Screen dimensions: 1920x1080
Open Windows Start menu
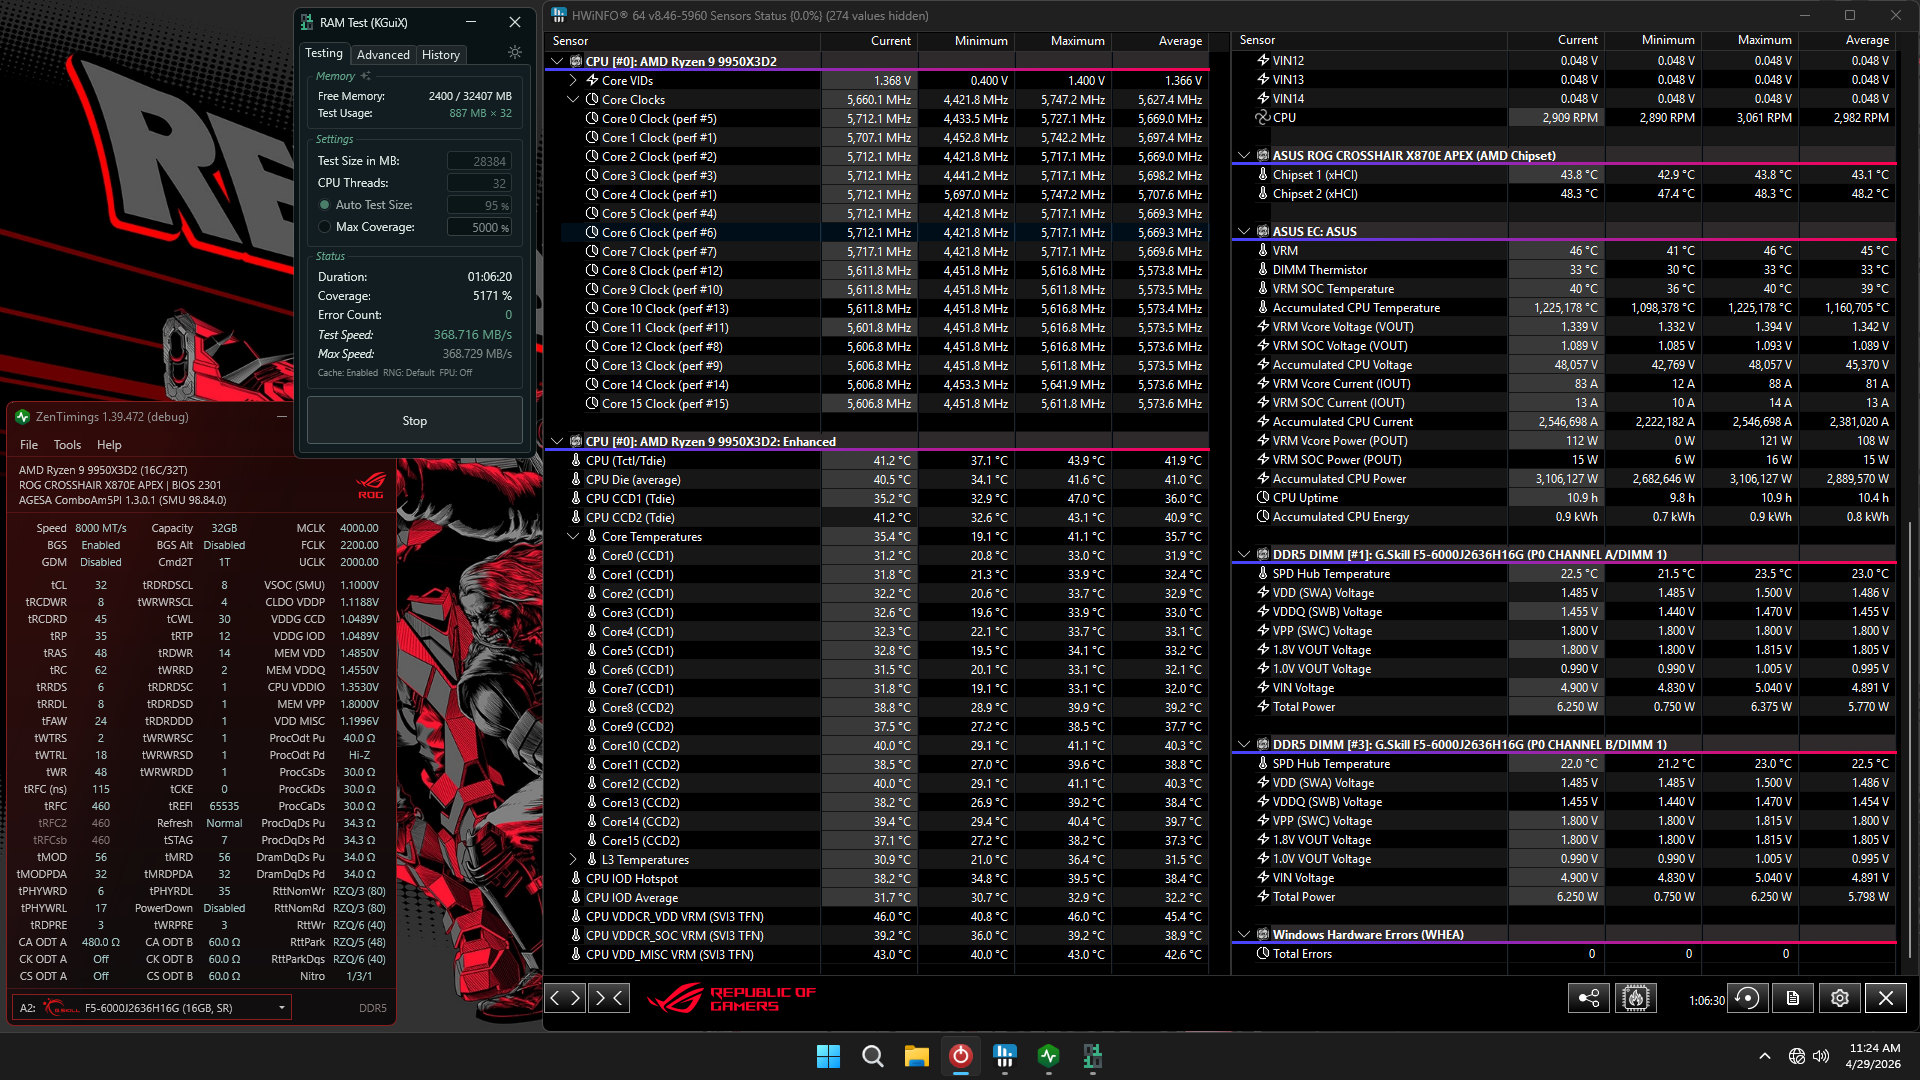coord(828,1056)
